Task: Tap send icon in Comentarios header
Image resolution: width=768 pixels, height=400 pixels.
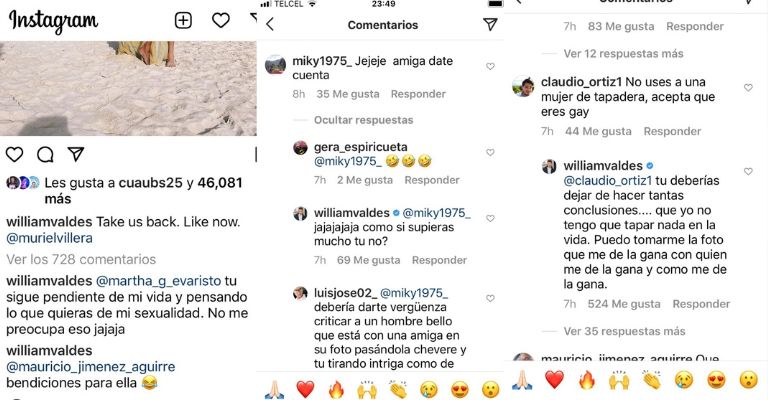Action: click(490, 24)
